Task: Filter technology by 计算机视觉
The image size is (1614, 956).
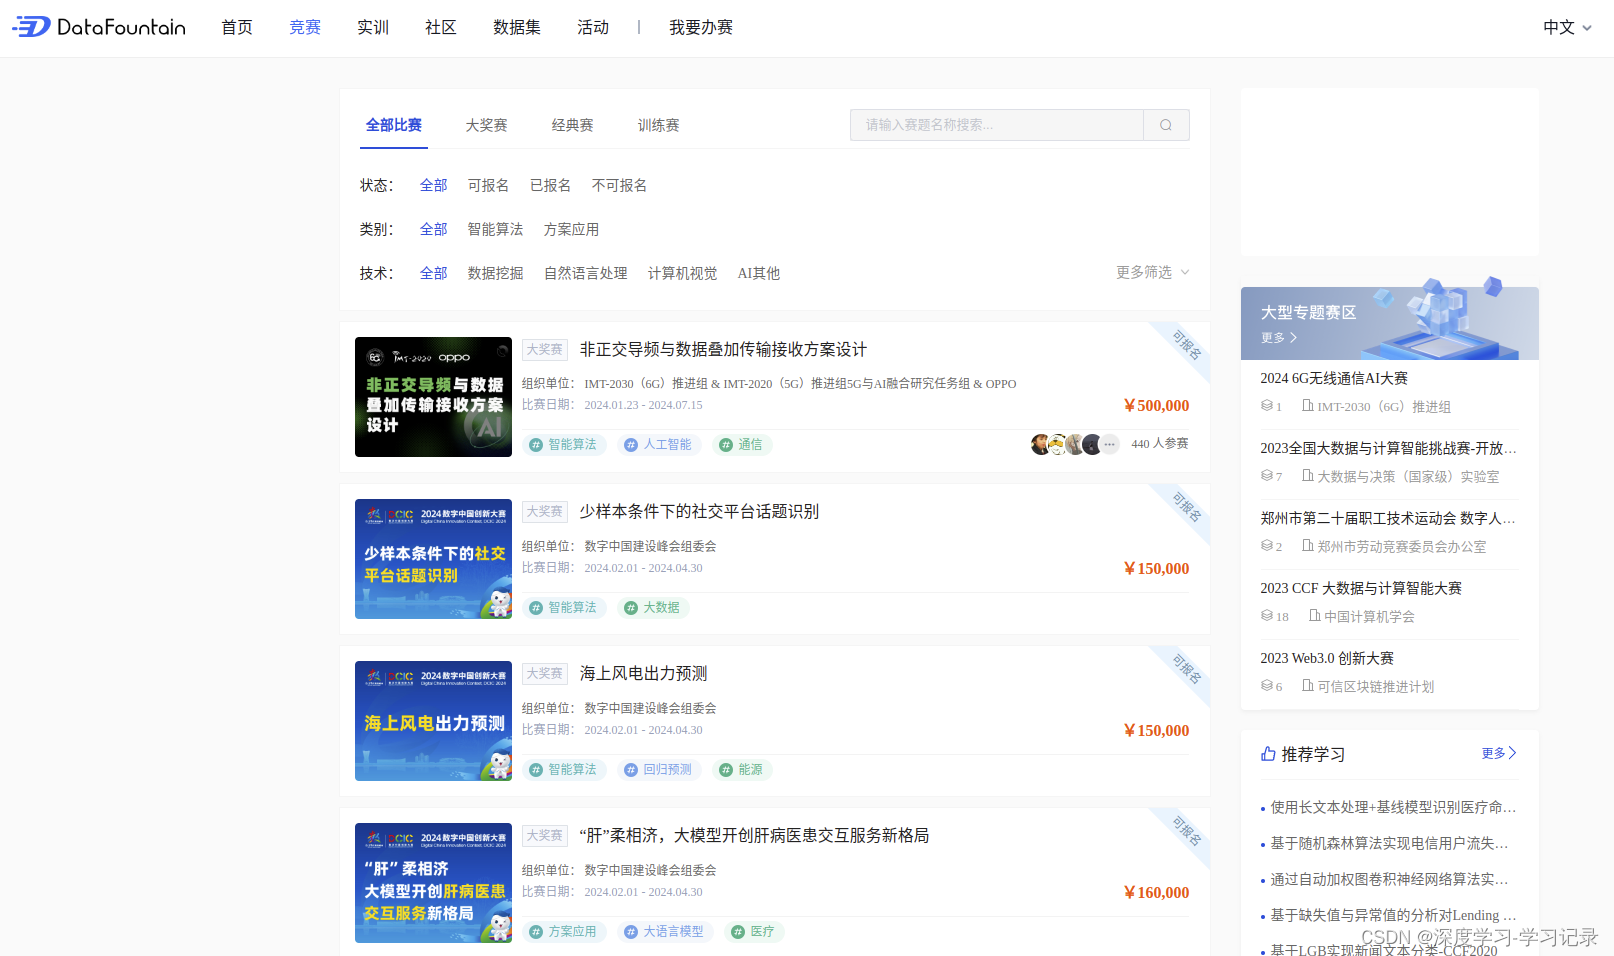Action: point(683,273)
